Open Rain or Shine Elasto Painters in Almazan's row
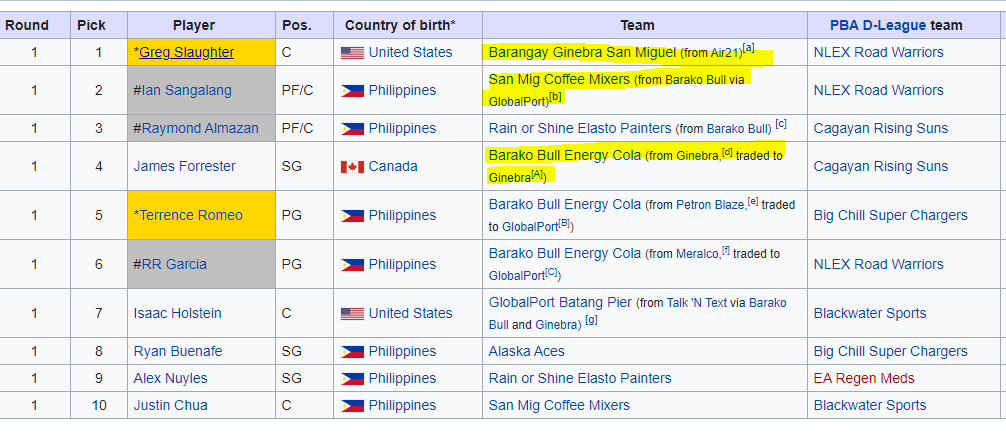This screenshot has height=439, width=1006. (x=580, y=128)
